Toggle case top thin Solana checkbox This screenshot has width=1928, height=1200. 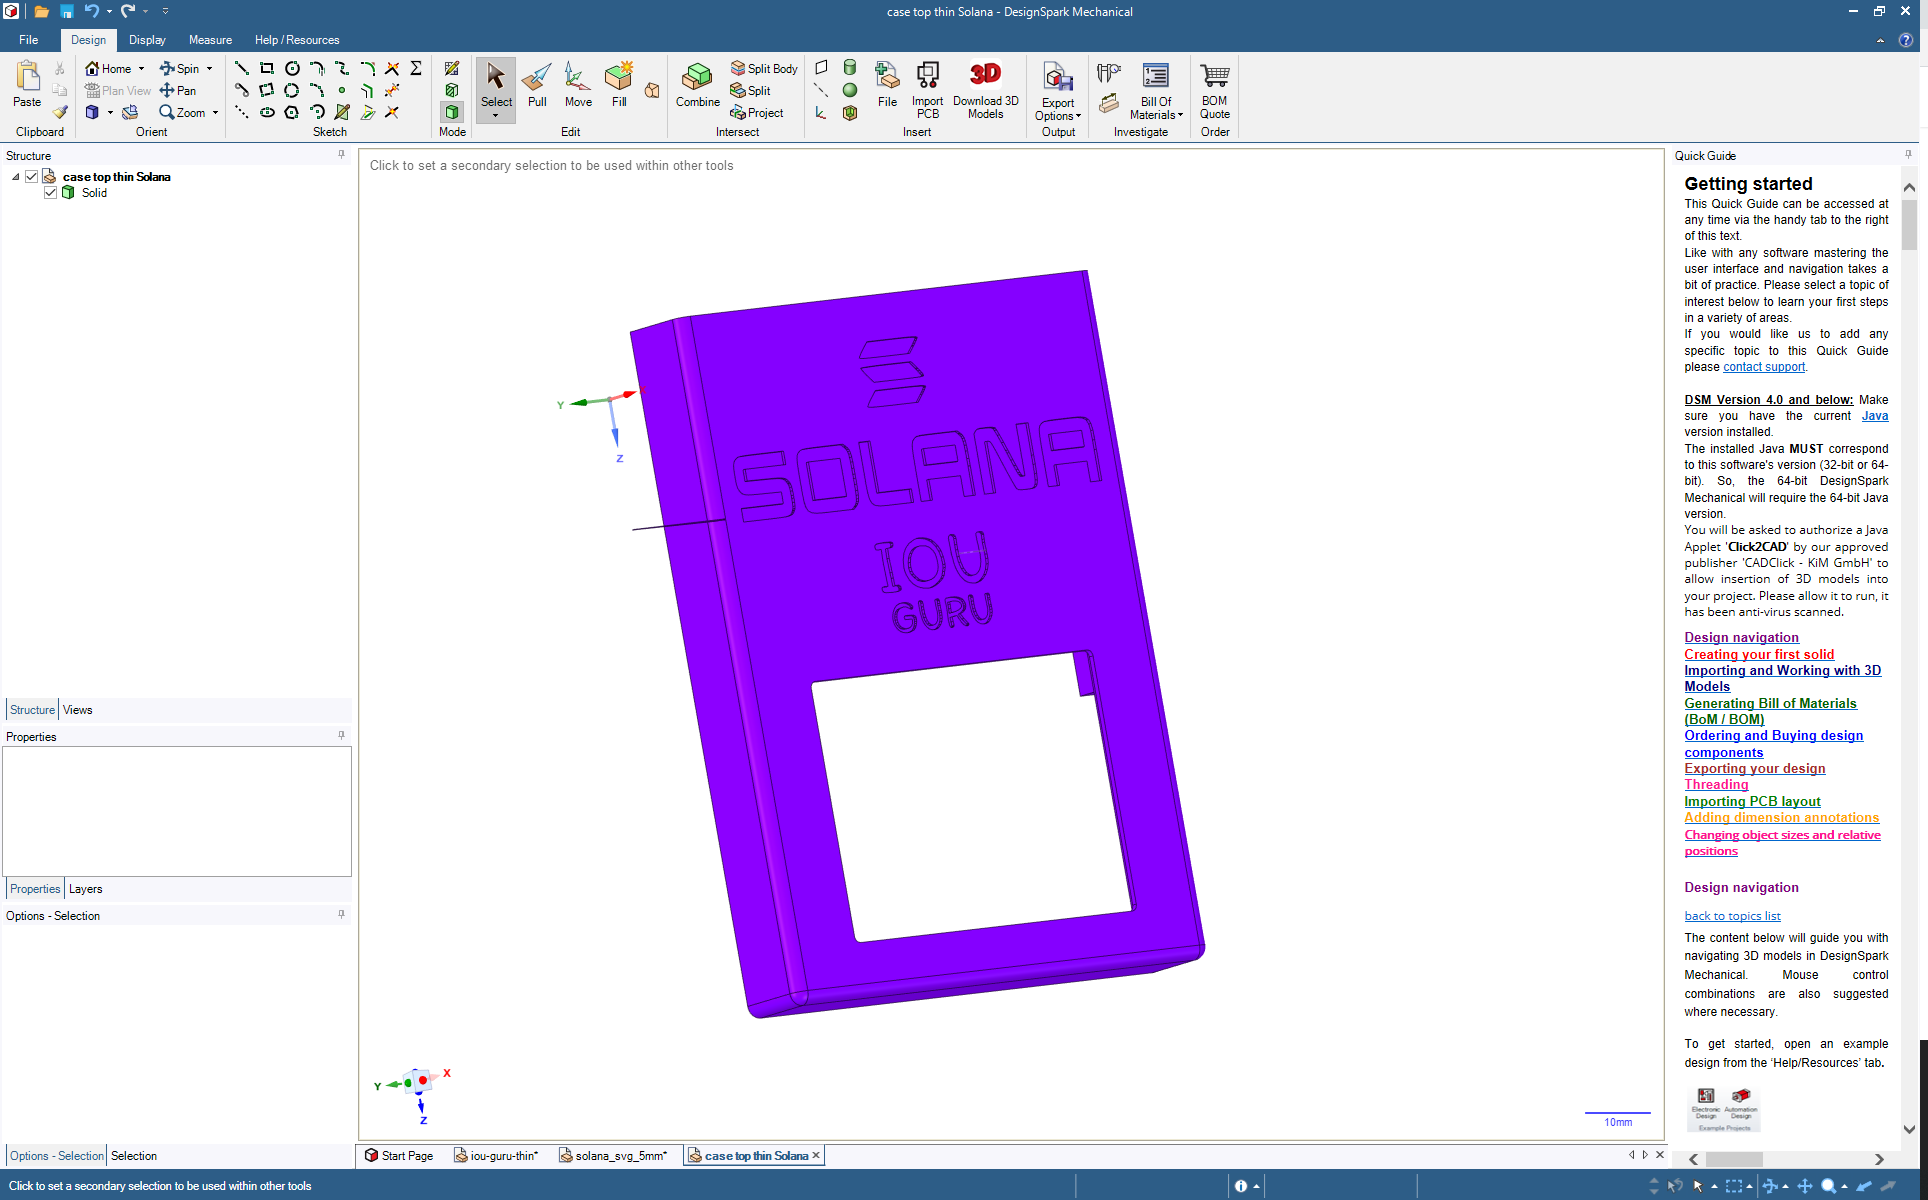click(x=32, y=177)
